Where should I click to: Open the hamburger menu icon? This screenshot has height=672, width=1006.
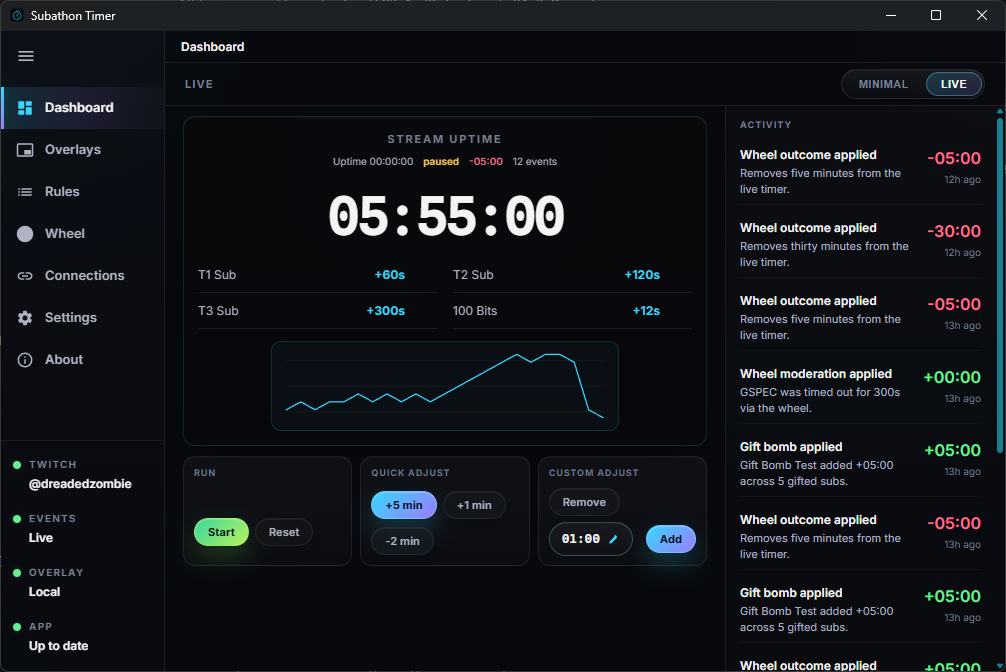coord(26,56)
